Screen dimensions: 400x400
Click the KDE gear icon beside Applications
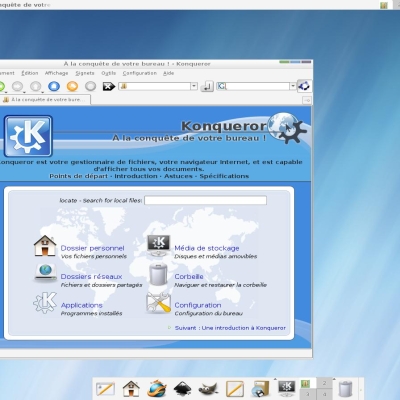pos(45,302)
